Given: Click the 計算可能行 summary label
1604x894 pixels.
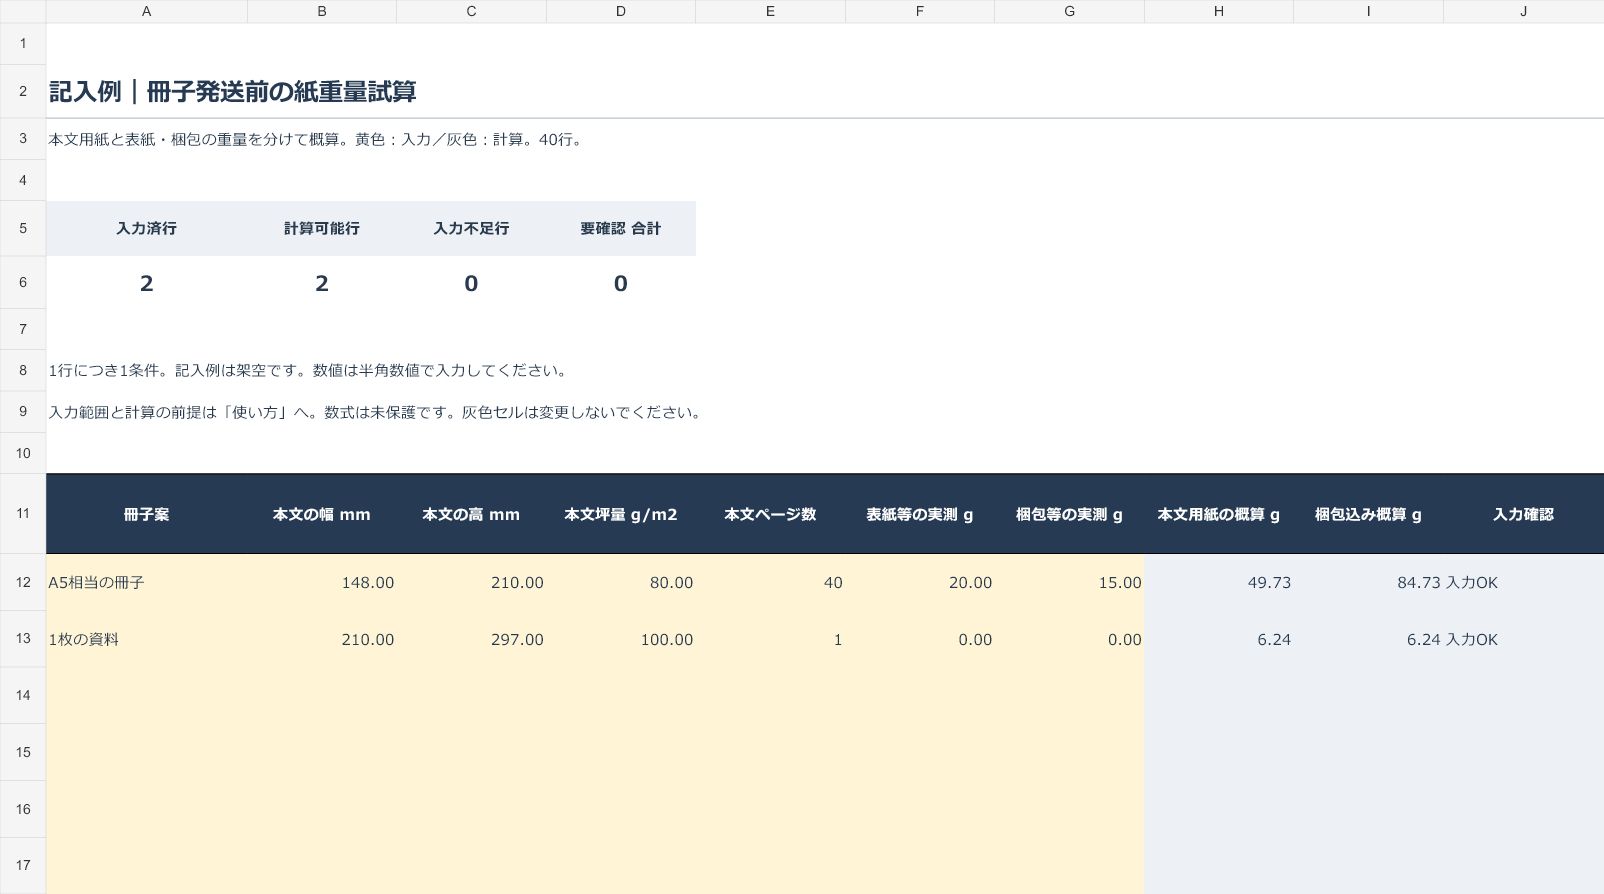Looking at the screenshot, I should point(322,228).
